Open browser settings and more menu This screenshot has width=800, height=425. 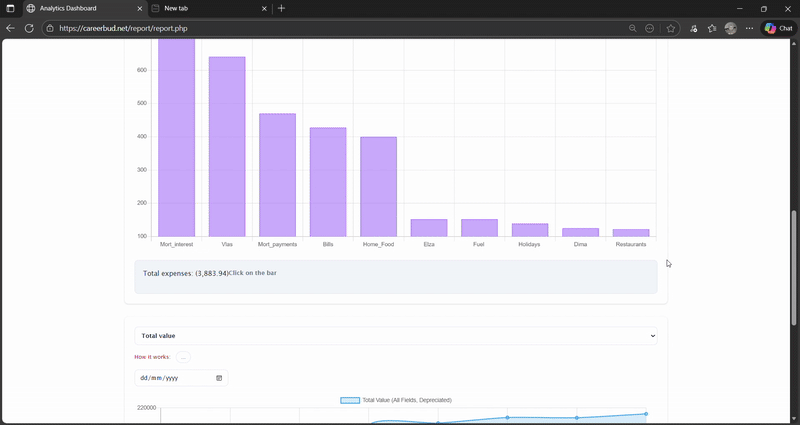(749, 28)
